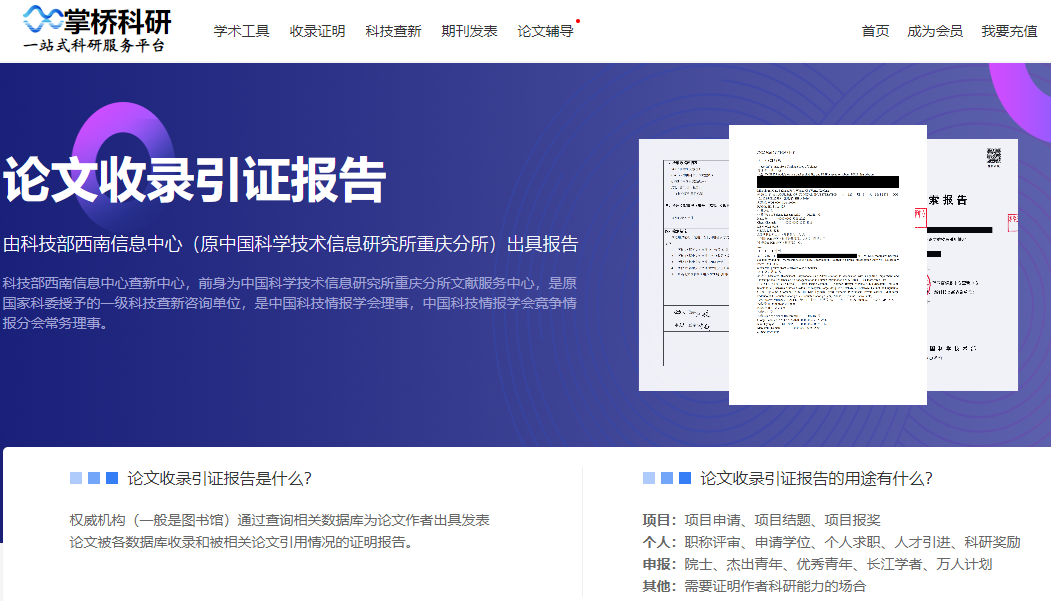Click the center report sample thumbnail

tap(828, 265)
